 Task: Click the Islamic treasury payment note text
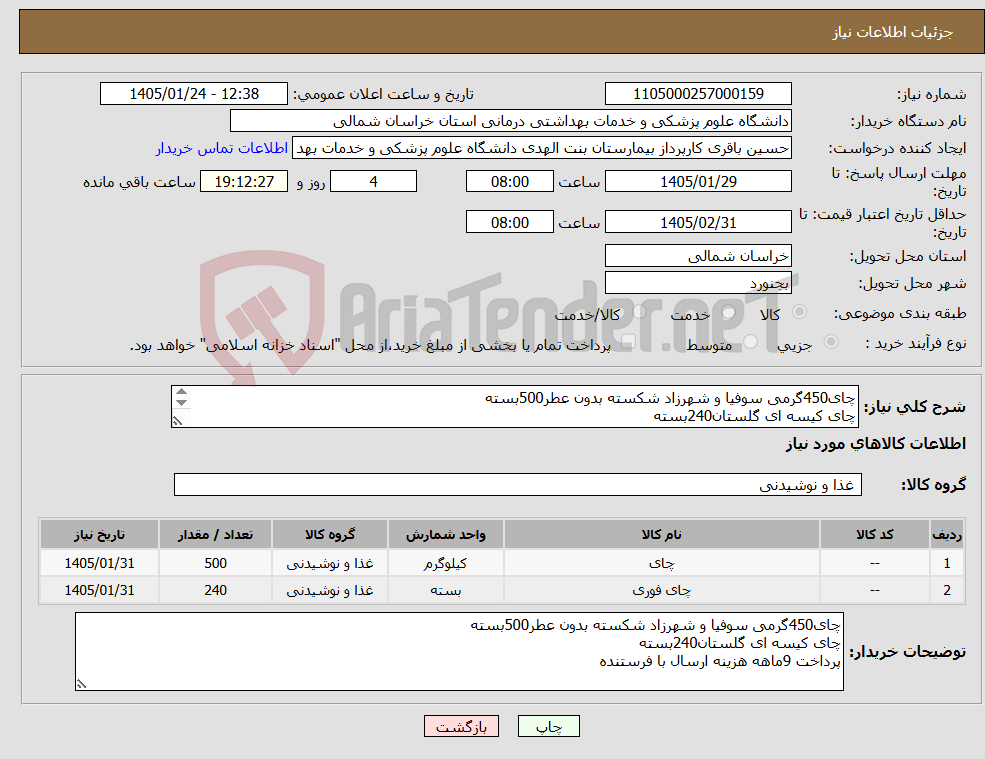click(x=370, y=345)
